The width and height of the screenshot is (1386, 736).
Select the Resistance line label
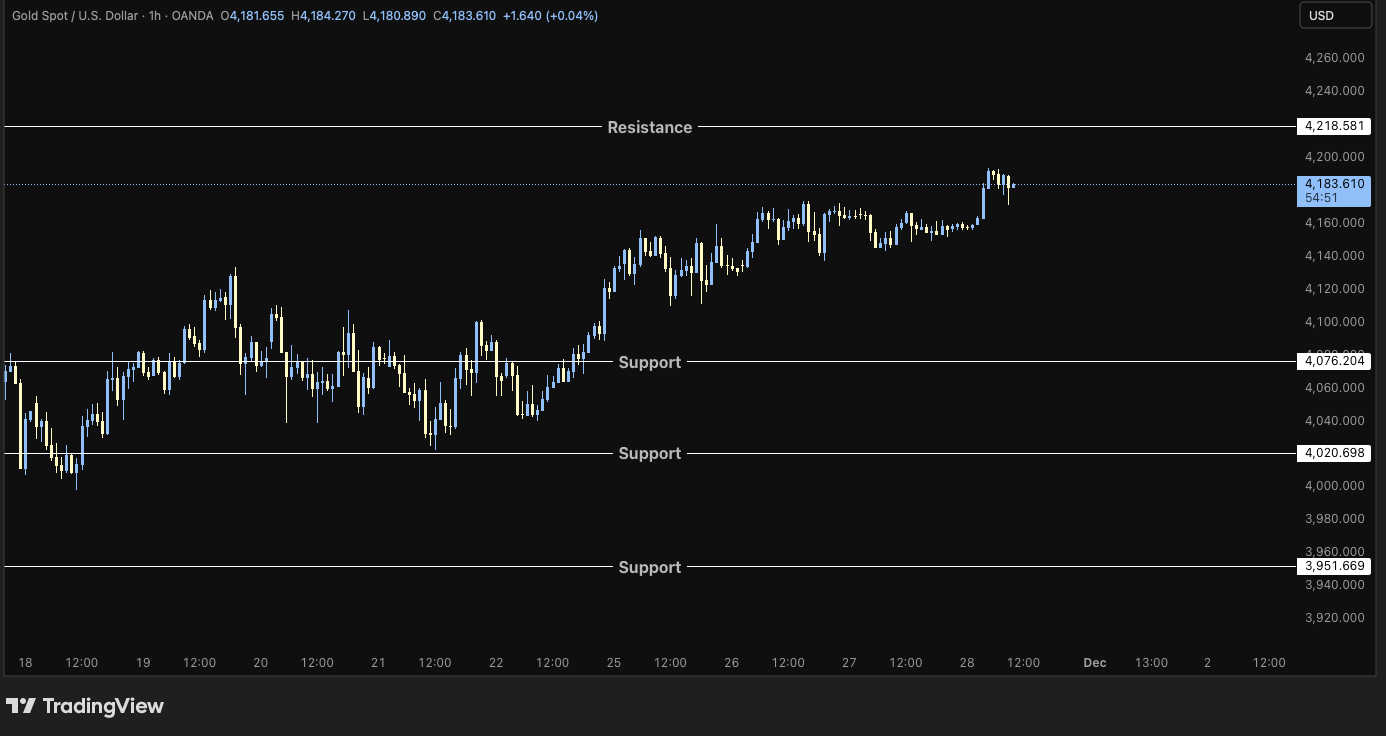(649, 127)
